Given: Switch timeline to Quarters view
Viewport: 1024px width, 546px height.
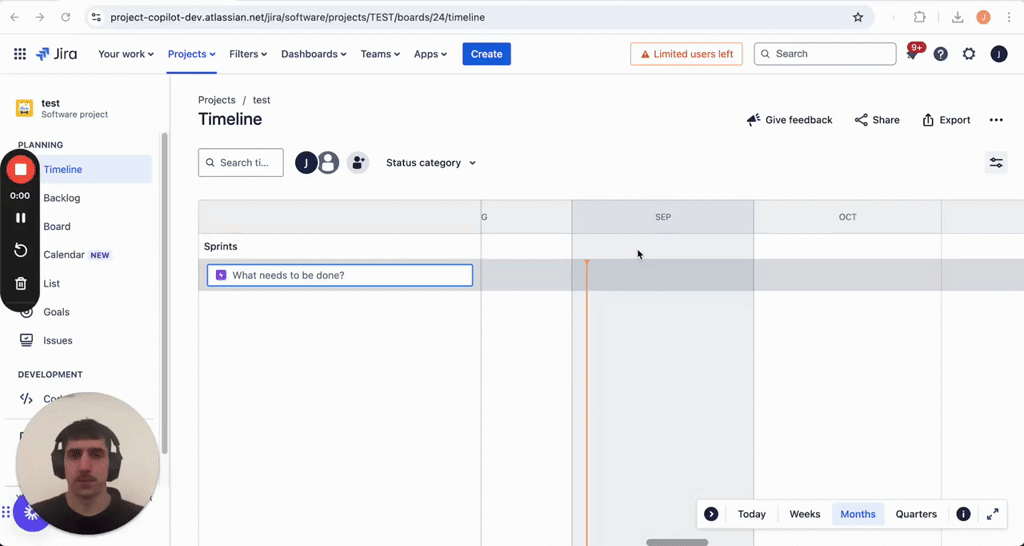Looking at the screenshot, I should point(916,514).
